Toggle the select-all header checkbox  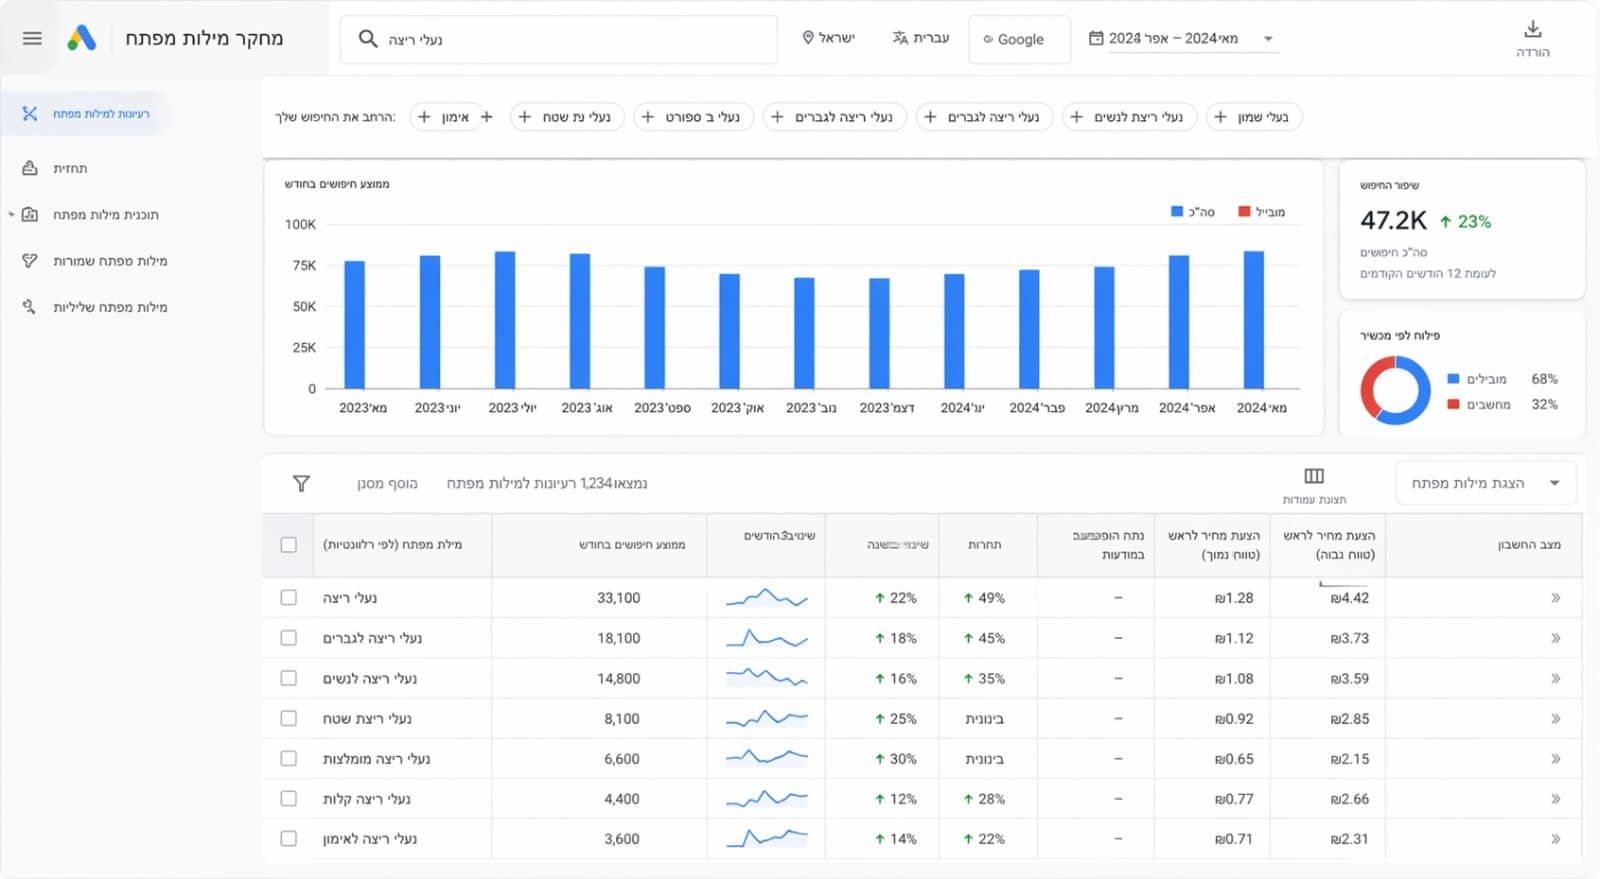(x=289, y=545)
